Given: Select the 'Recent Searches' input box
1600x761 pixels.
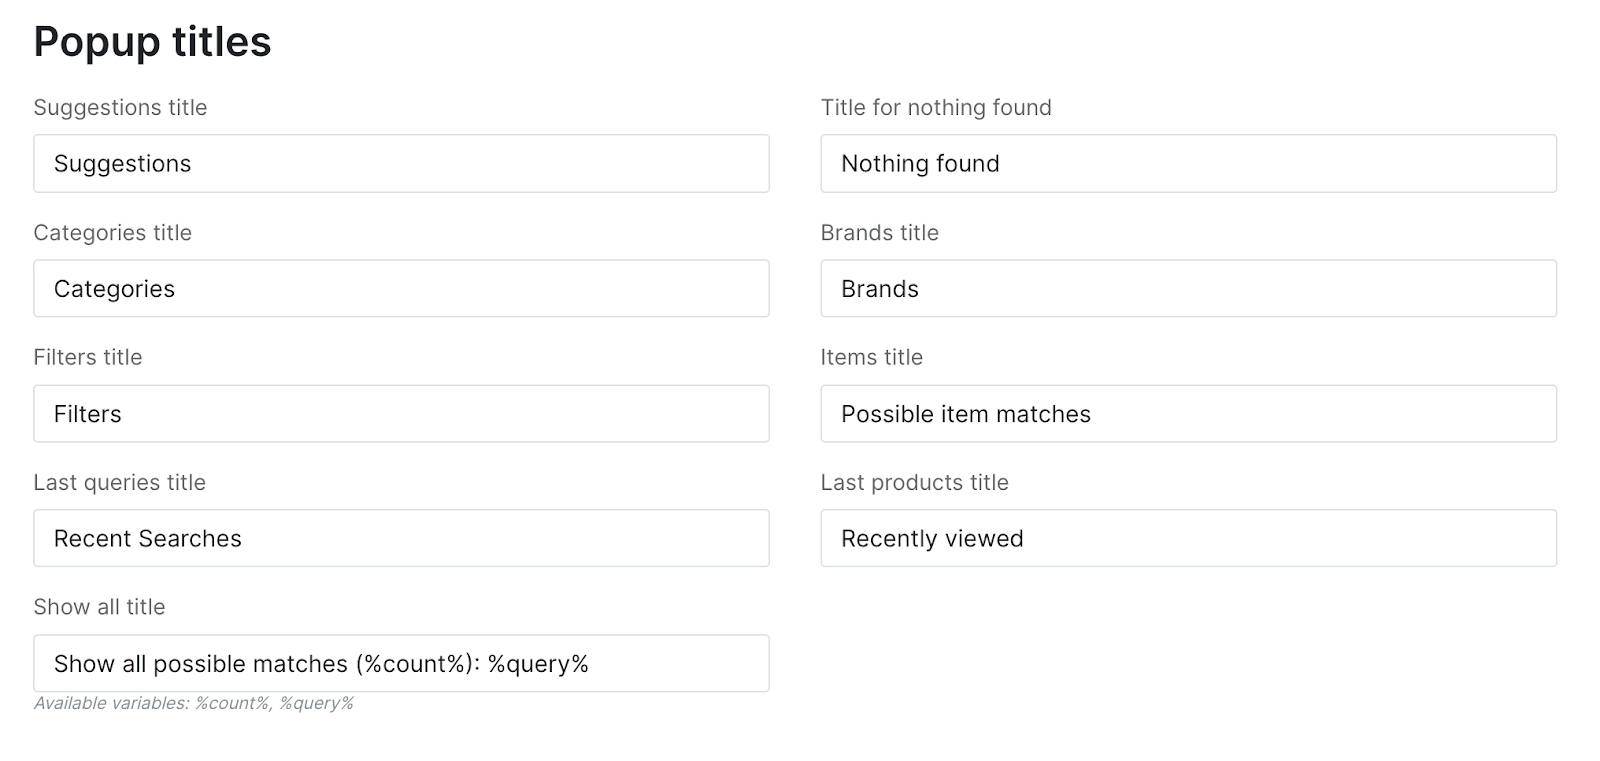Looking at the screenshot, I should point(400,539).
